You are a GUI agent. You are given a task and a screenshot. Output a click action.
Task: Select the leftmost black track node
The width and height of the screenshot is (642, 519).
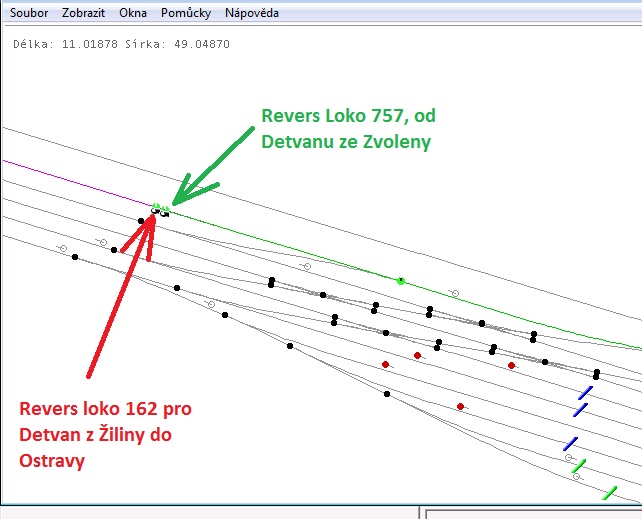[75, 257]
